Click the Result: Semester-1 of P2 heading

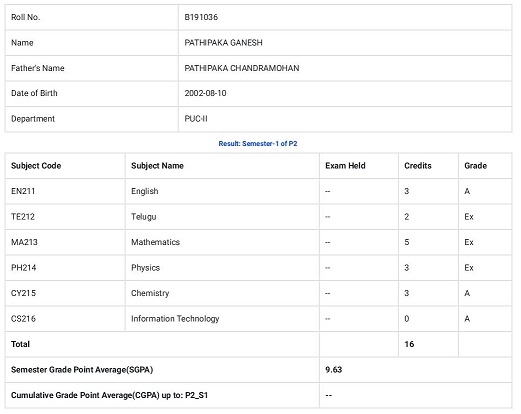click(x=258, y=144)
